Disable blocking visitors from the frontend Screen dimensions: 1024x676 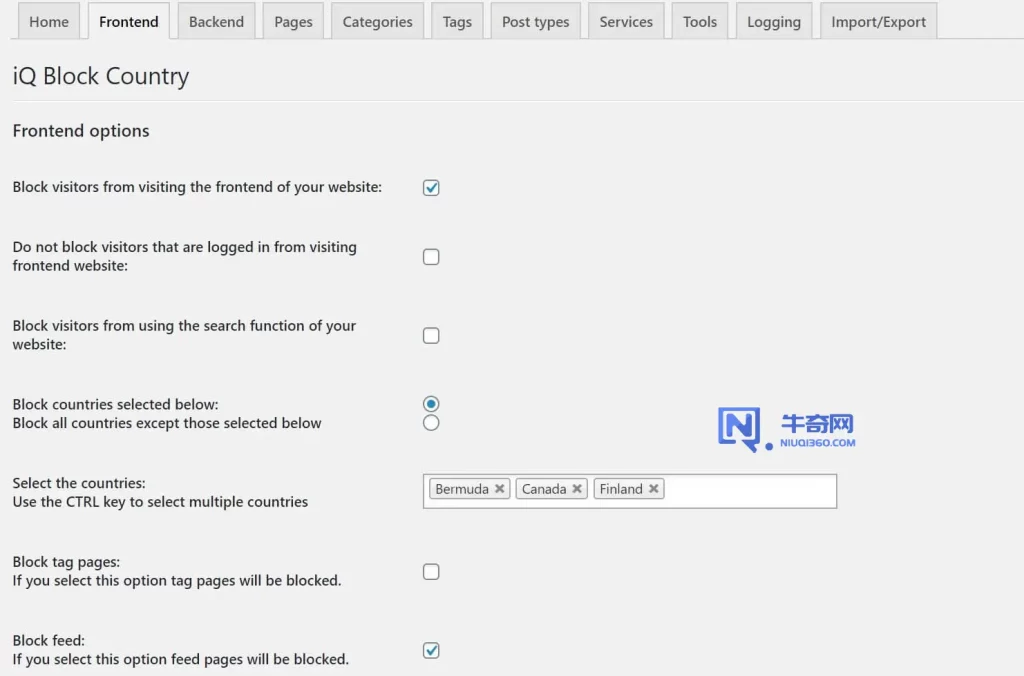tap(431, 187)
